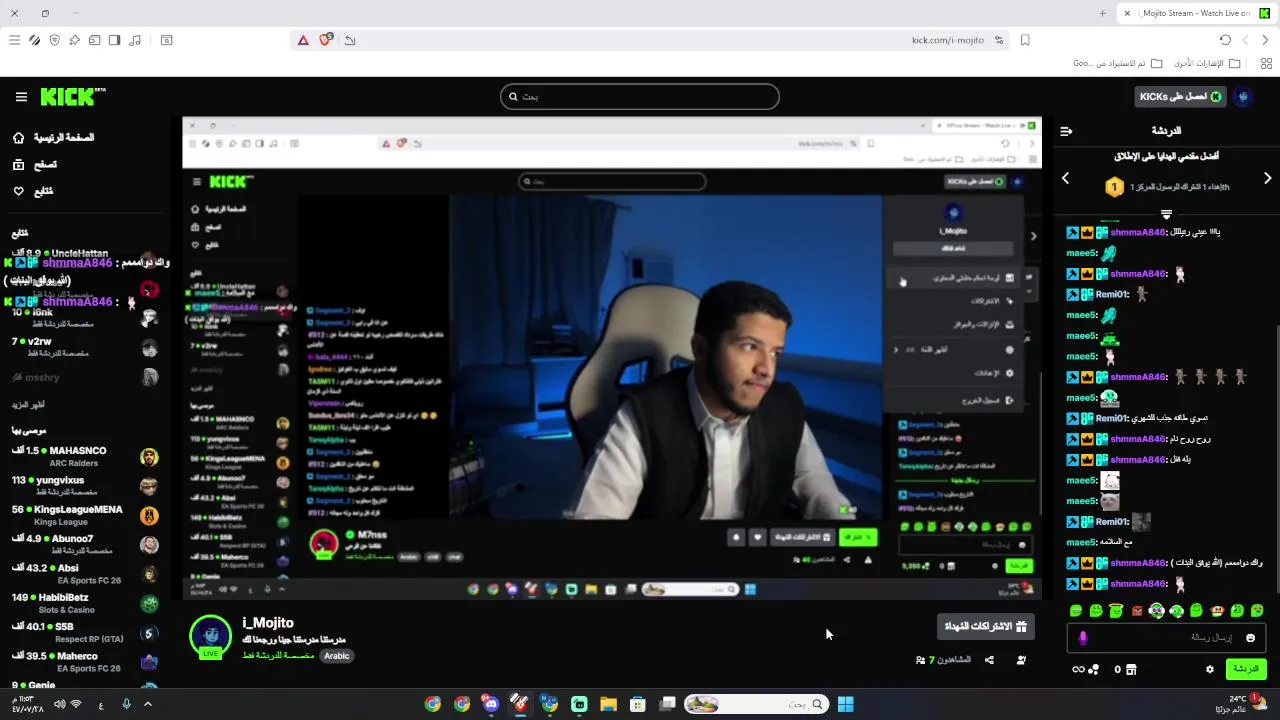This screenshot has height=720, width=1280.
Task: Open Maherco channel in sidebar
Action: tap(85, 662)
